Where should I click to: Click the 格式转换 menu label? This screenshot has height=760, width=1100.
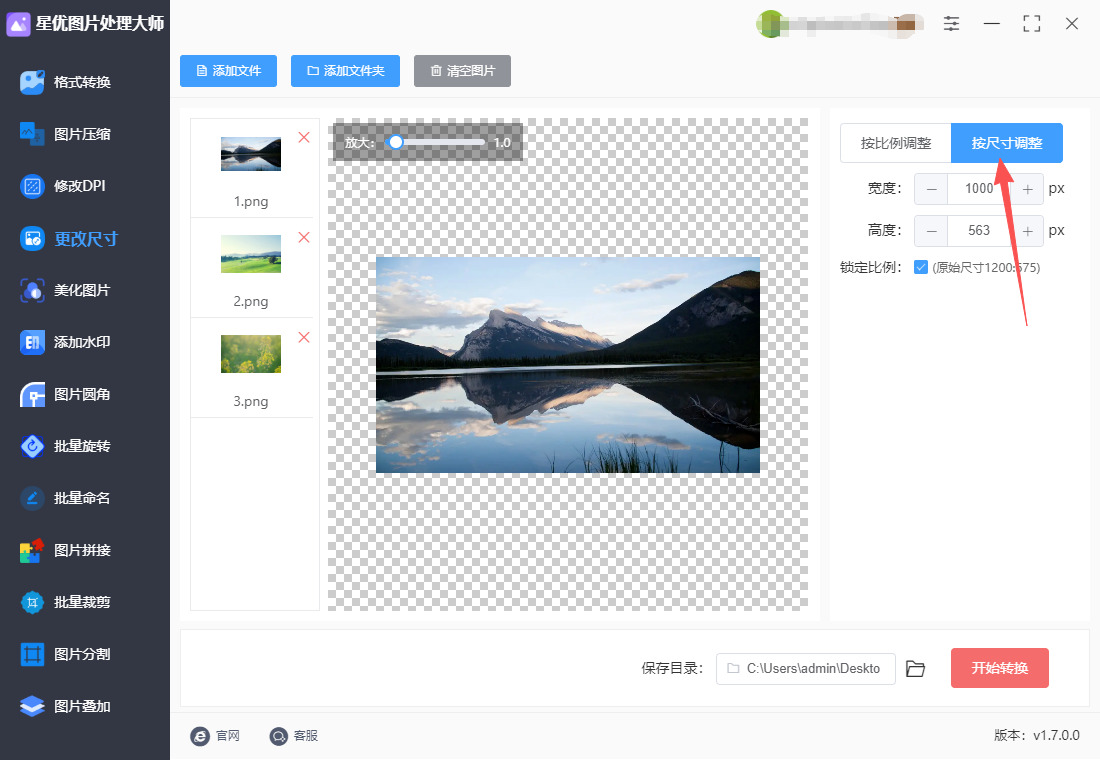click(x=82, y=82)
